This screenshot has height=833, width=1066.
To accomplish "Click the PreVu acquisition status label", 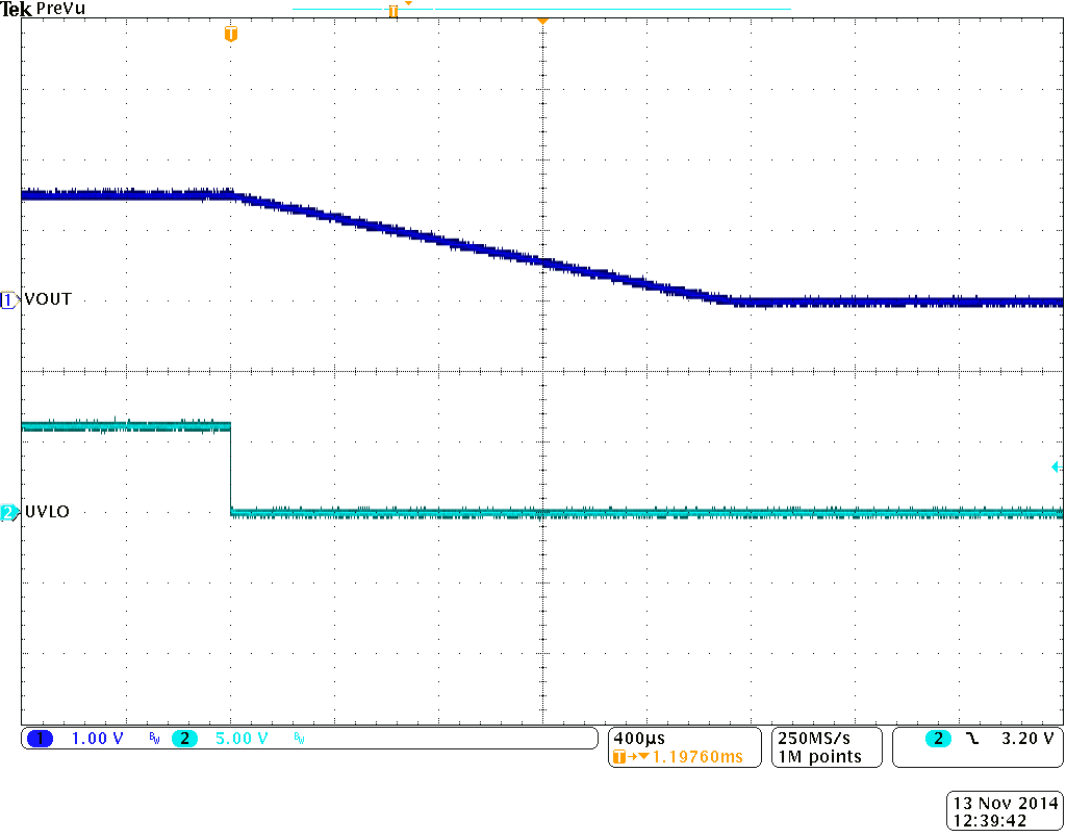I will [x=64, y=8].
